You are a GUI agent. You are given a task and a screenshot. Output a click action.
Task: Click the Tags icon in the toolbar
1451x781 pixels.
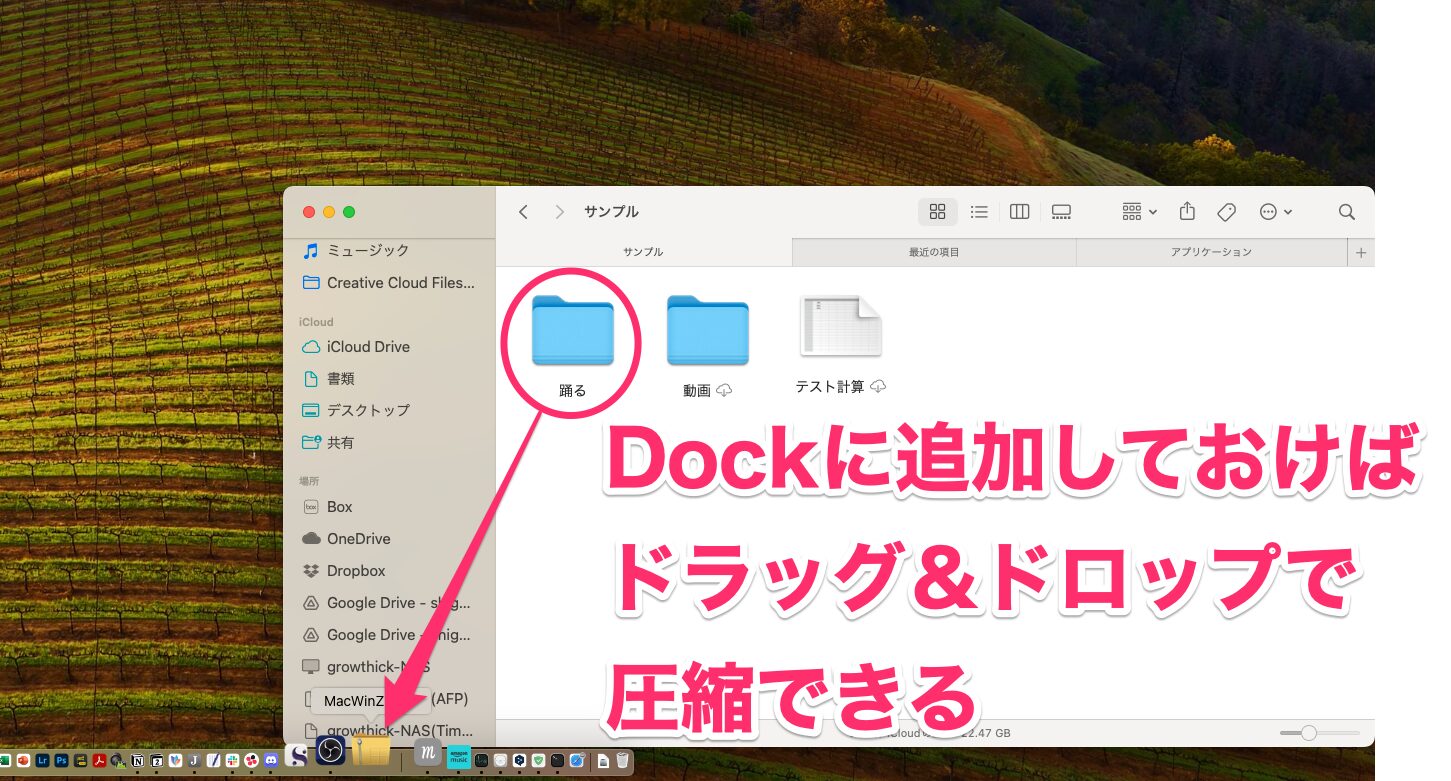pyautogui.click(x=1226, y=211)
